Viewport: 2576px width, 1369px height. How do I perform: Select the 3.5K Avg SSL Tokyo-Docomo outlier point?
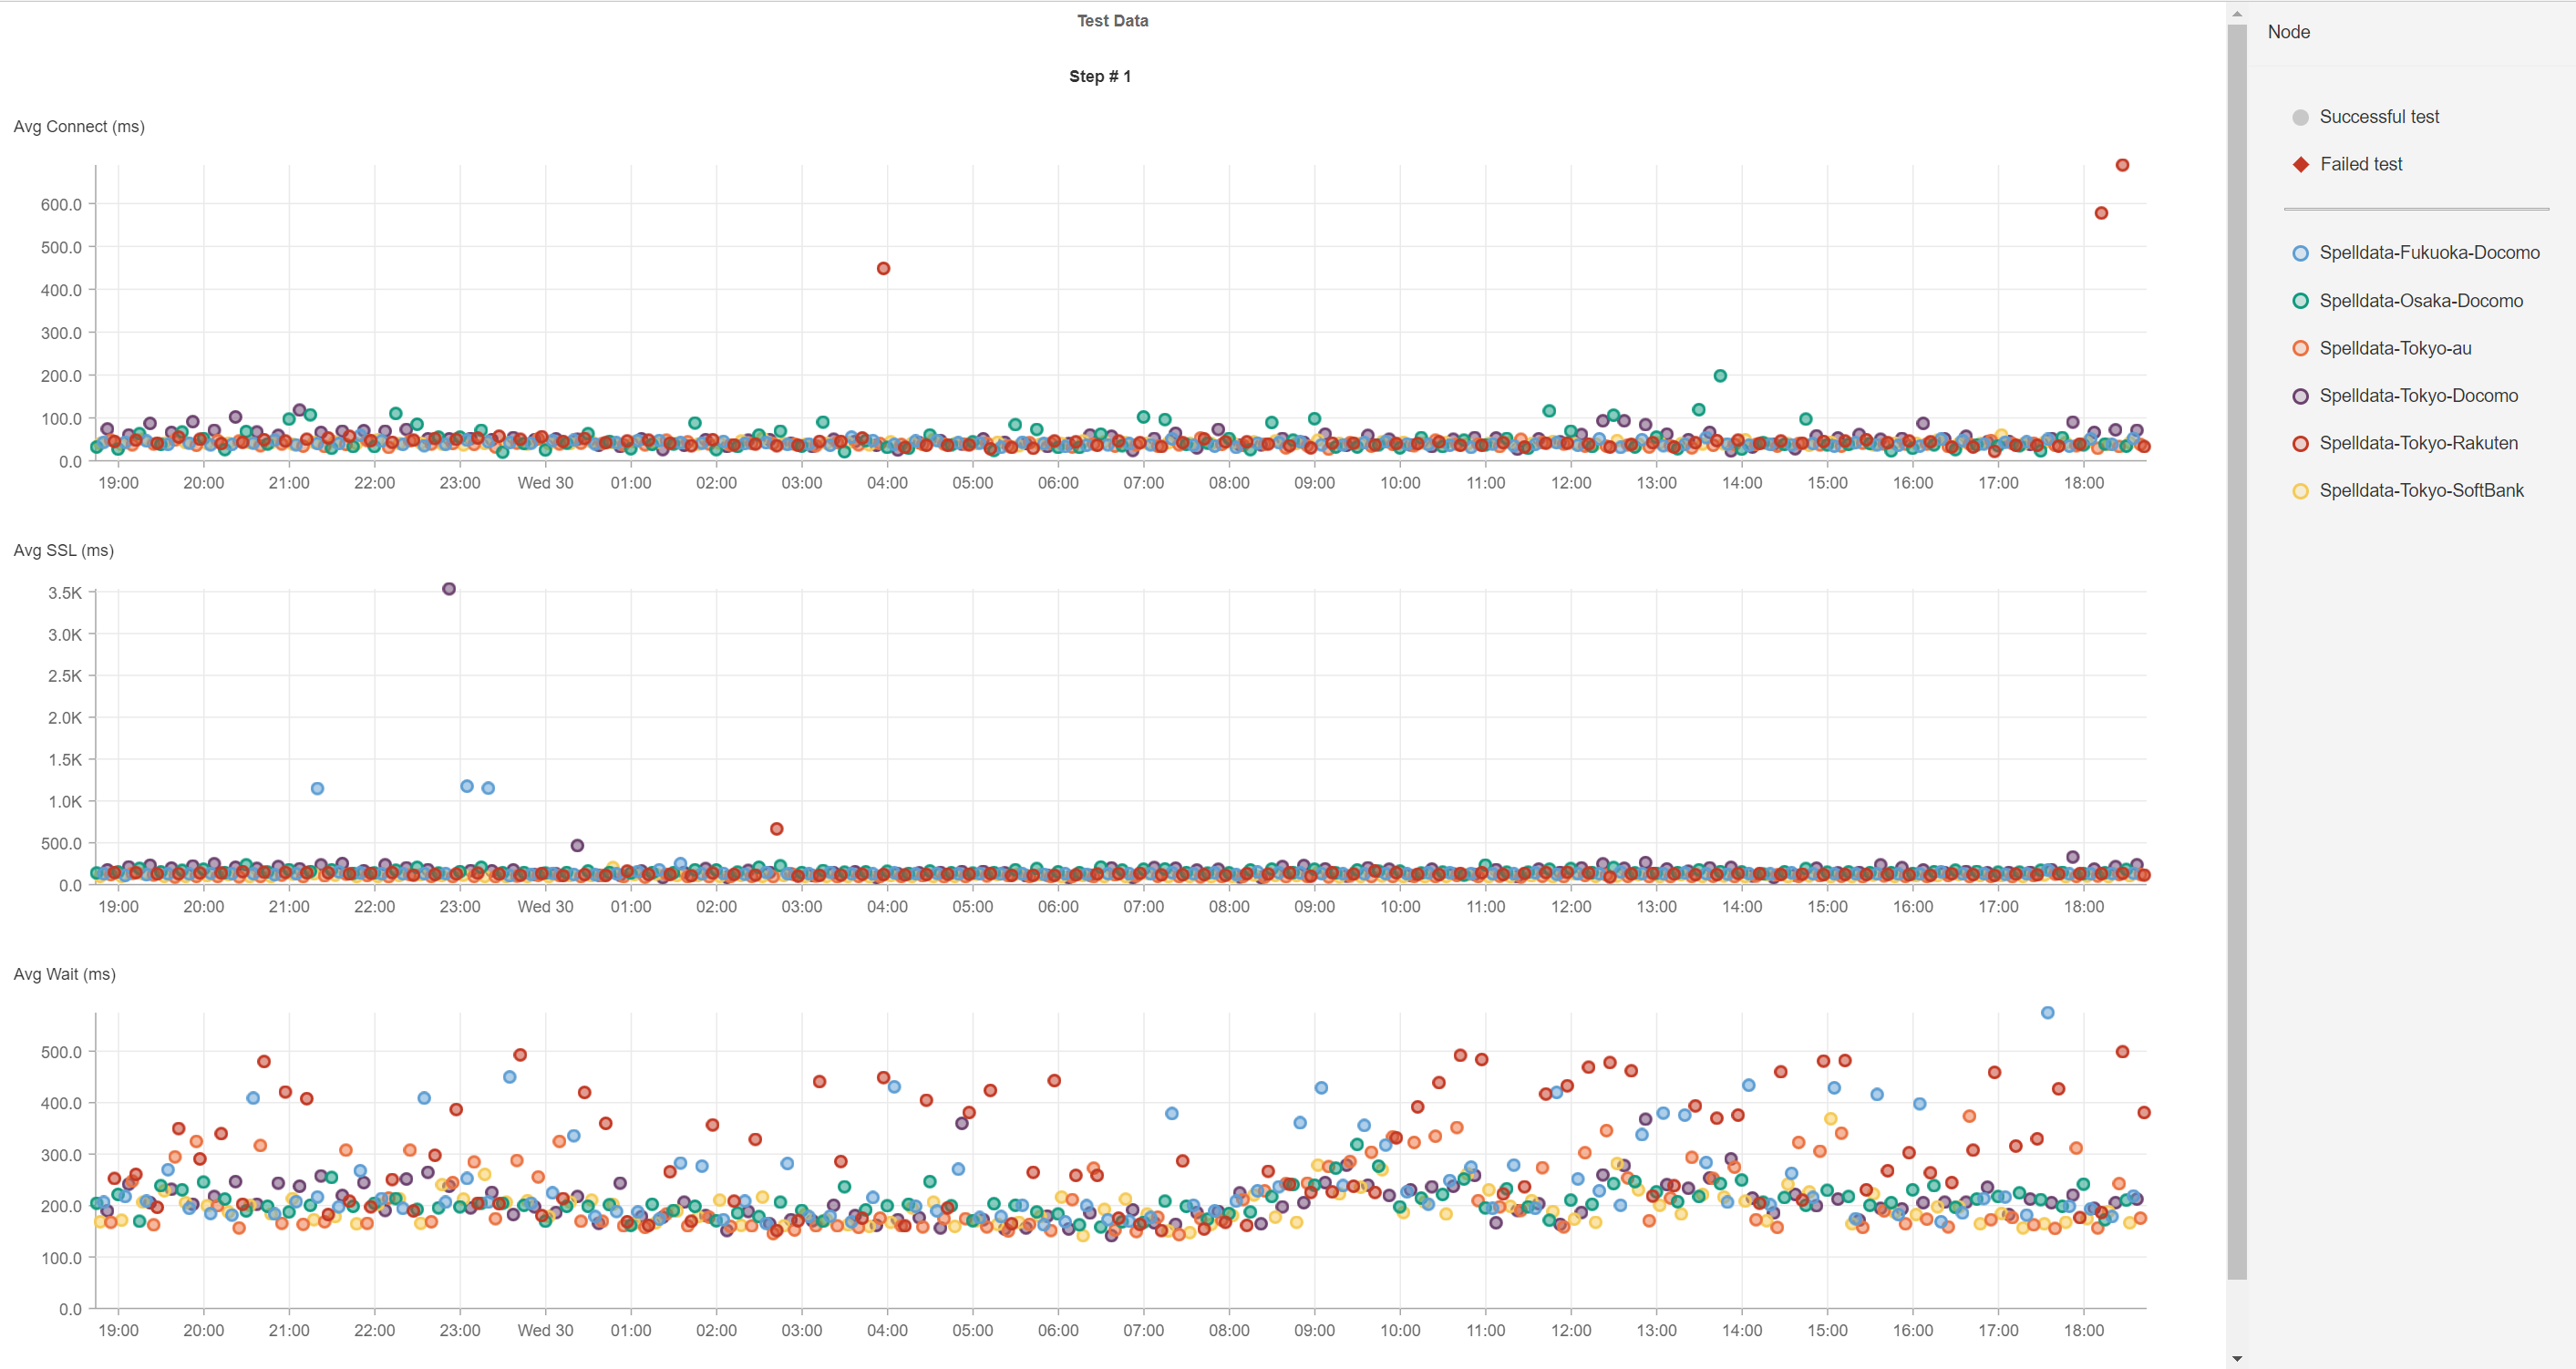pyautogui.click(x=449, y=589)
